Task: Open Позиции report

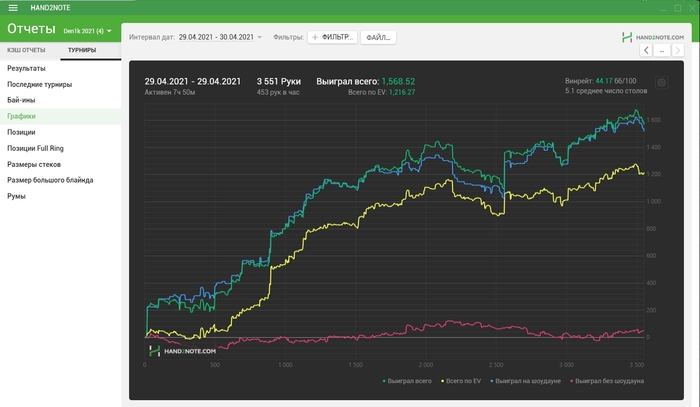Action: 60,133
